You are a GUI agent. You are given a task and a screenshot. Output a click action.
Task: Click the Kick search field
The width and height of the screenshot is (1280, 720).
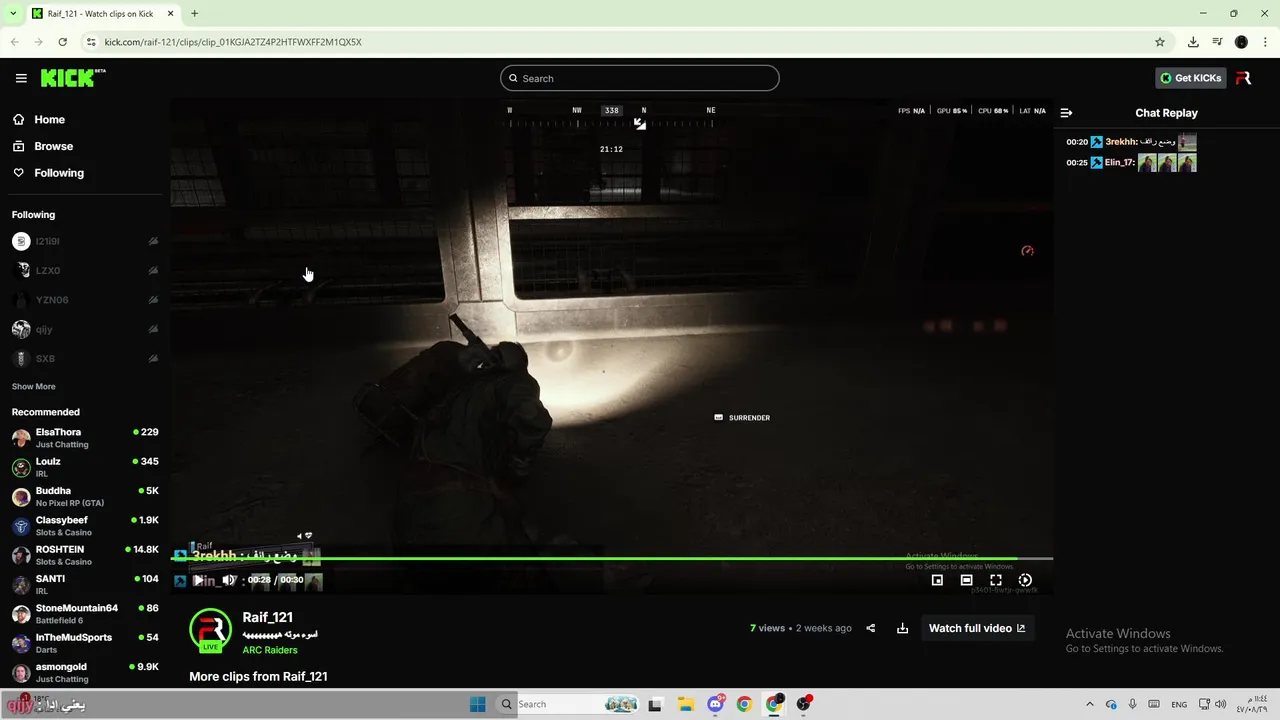click(x=640, y=78)
